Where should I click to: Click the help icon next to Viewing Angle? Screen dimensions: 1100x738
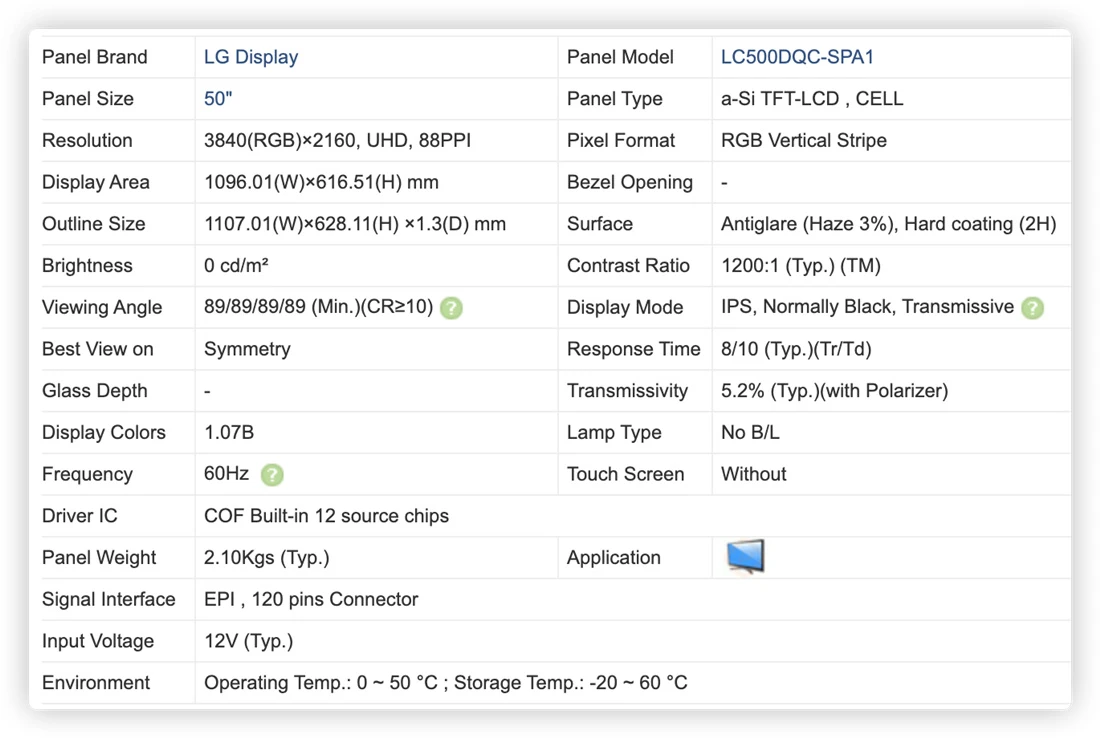coord(451,308)
